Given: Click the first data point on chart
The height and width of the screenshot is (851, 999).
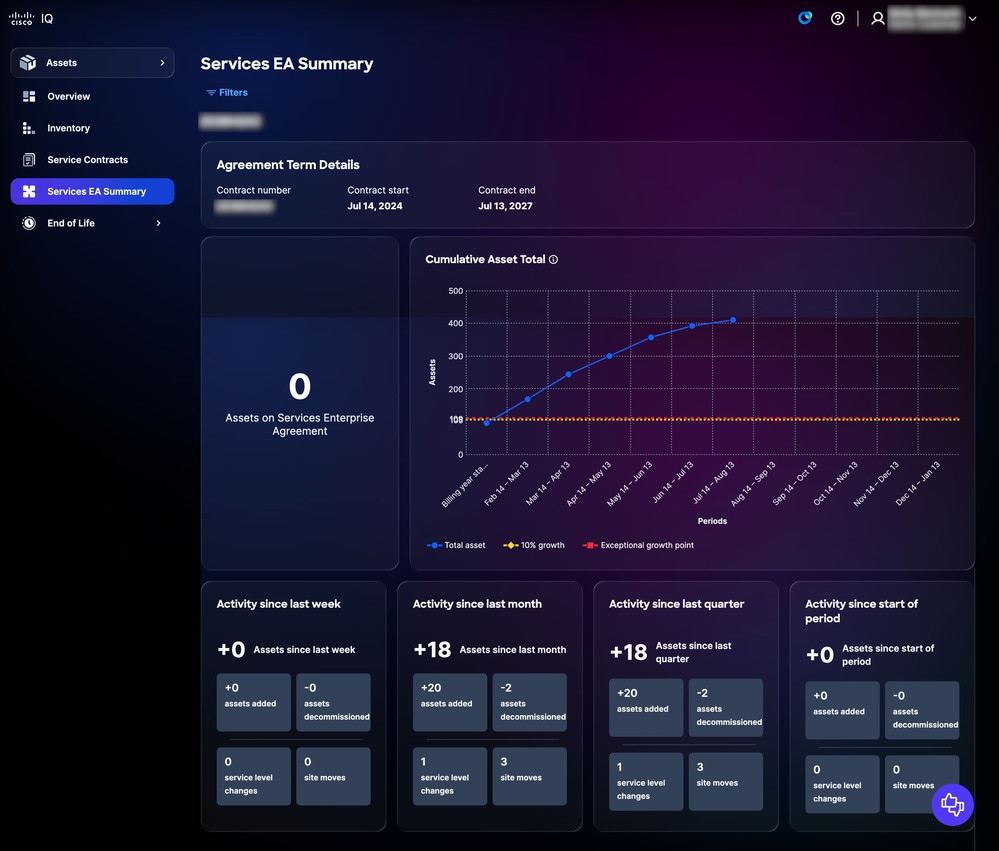Looking at the screenshot, I should (487, 423).
